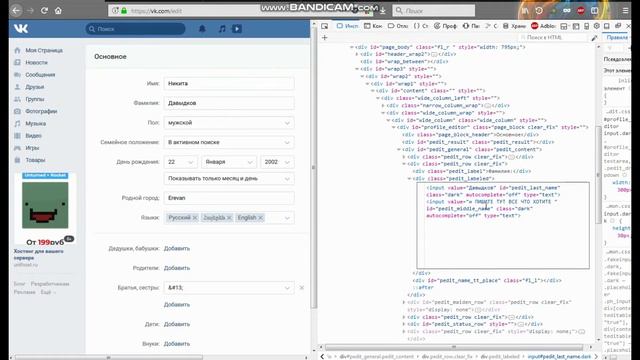Remove the Русский language tag

(x=195, y=218)
